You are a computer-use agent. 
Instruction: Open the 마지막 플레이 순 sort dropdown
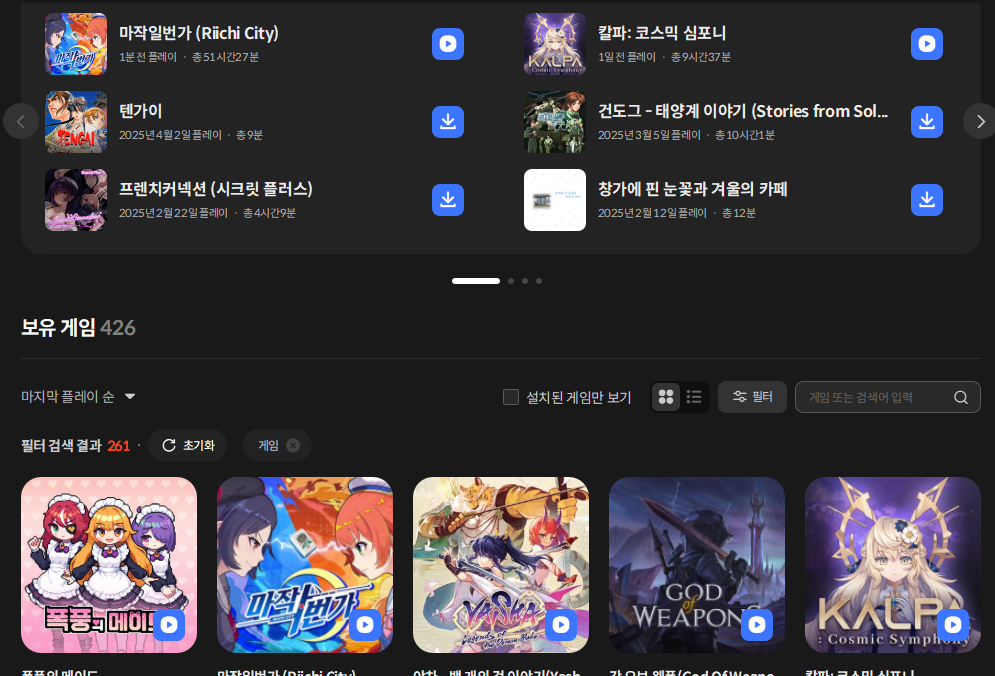78,397
